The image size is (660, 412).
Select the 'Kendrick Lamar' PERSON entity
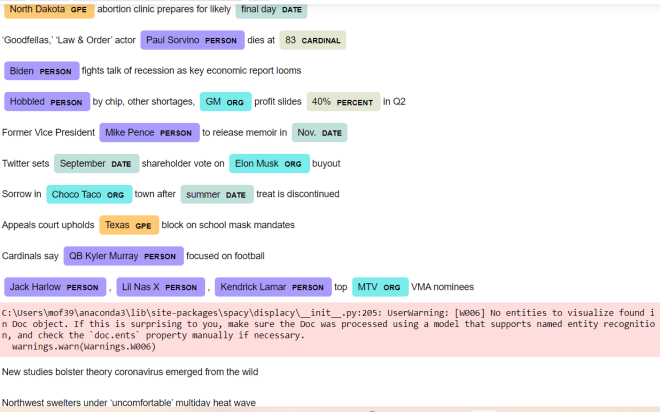click(x=273, y=287)
